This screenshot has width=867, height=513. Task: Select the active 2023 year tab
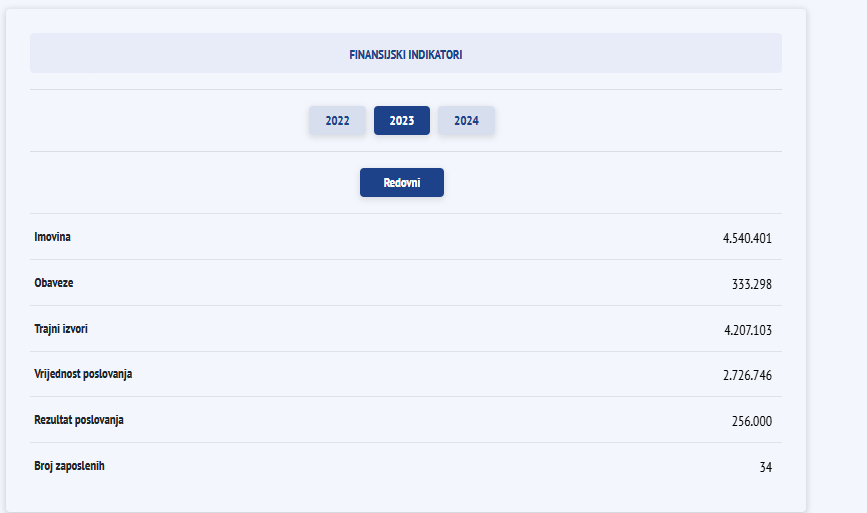tap(402, 121)
